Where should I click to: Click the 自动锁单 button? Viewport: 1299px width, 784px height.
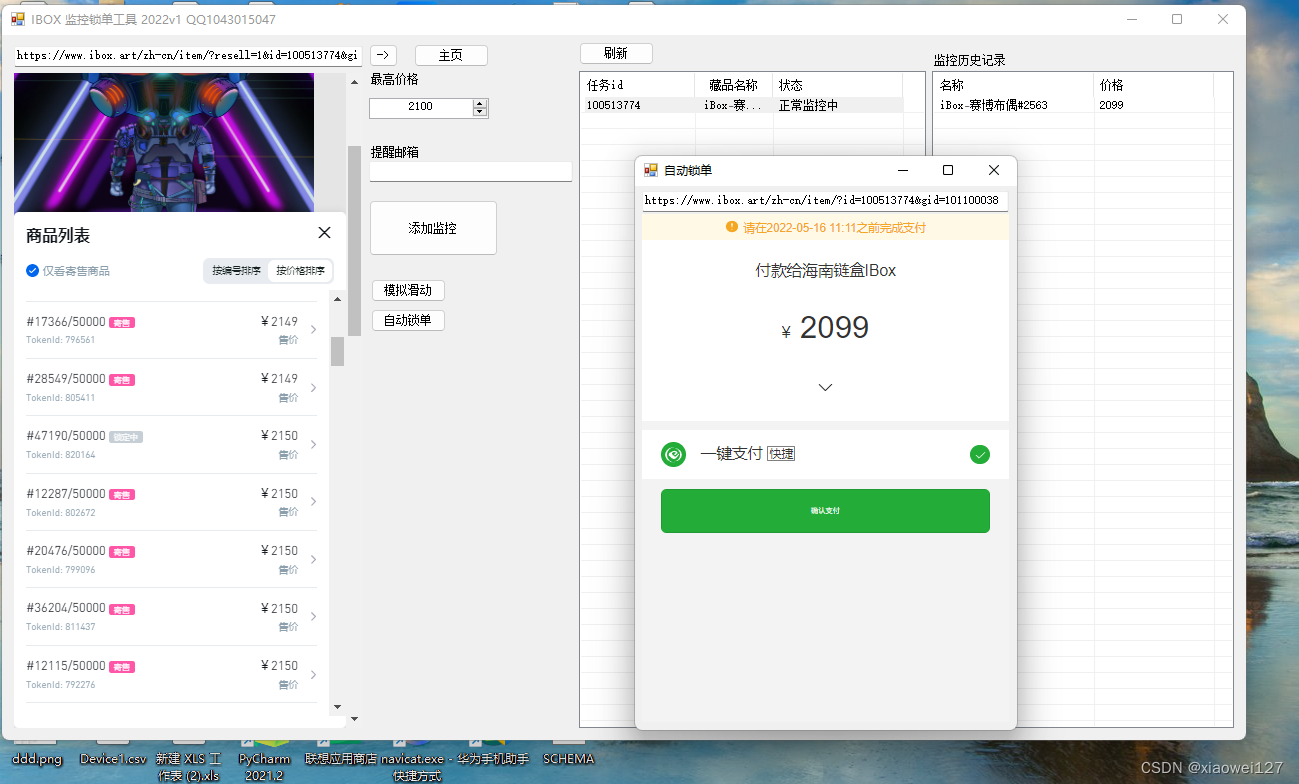click(x=408, y=320)
